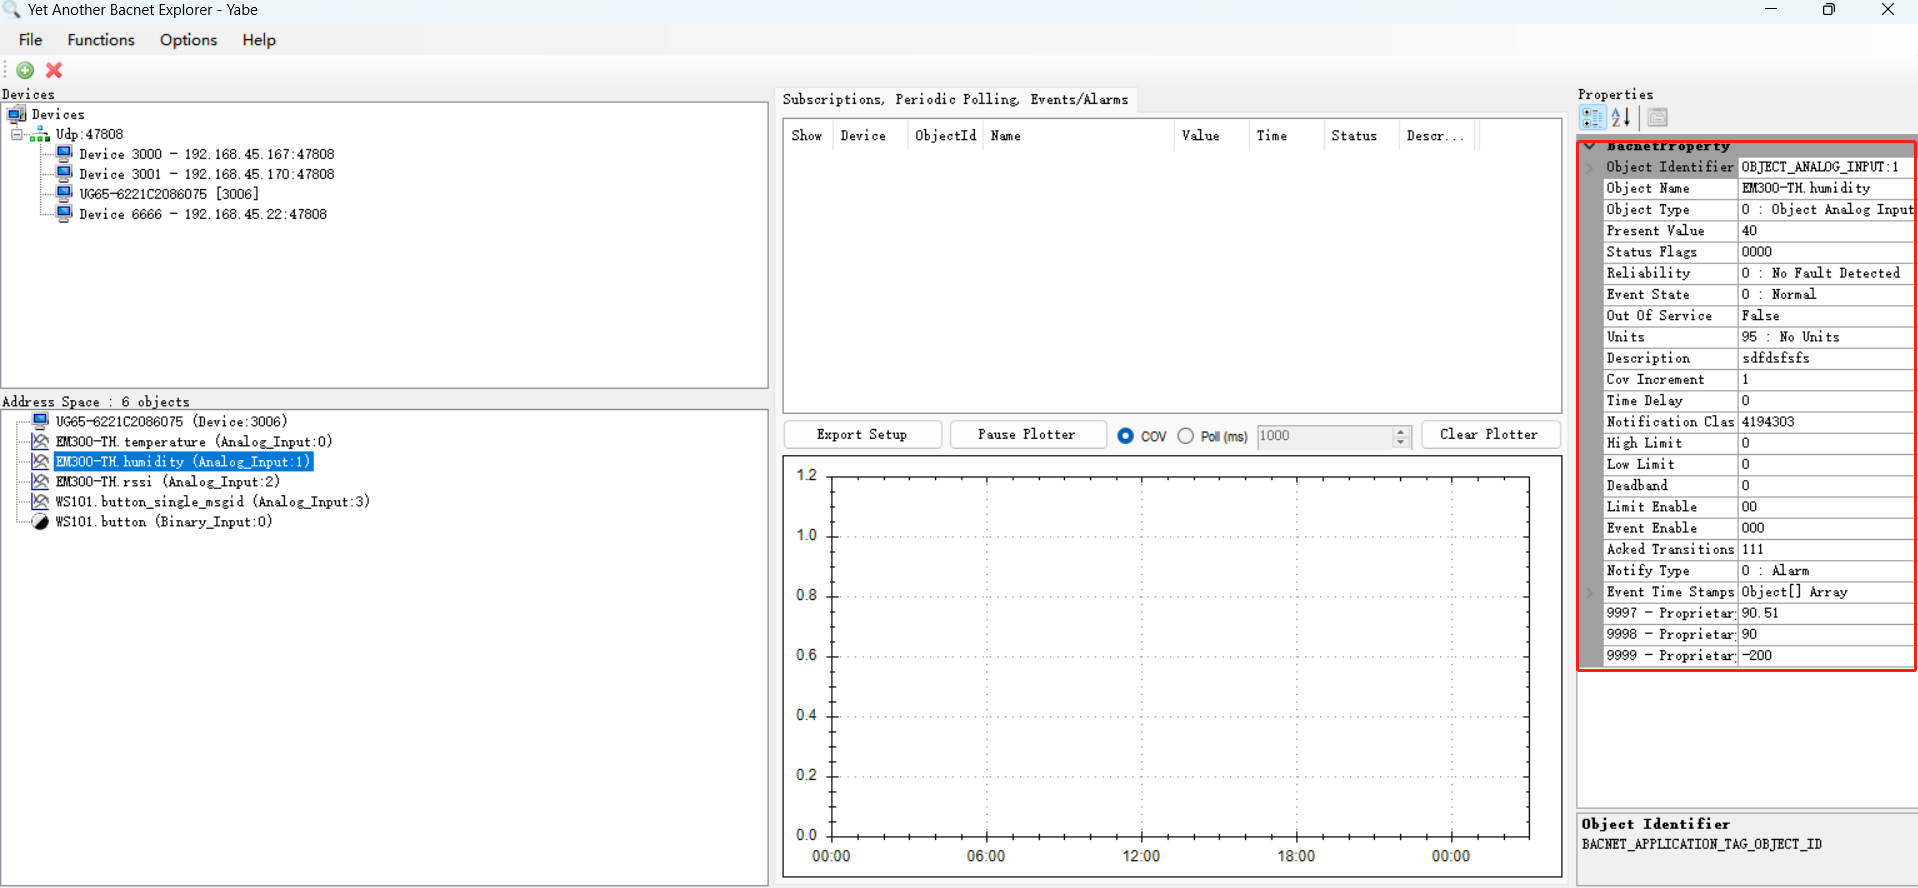This screenshot has width=1918, height=888.
Task: Collapse the Udp:47808 tree node
Action: (x=17, y=134)
